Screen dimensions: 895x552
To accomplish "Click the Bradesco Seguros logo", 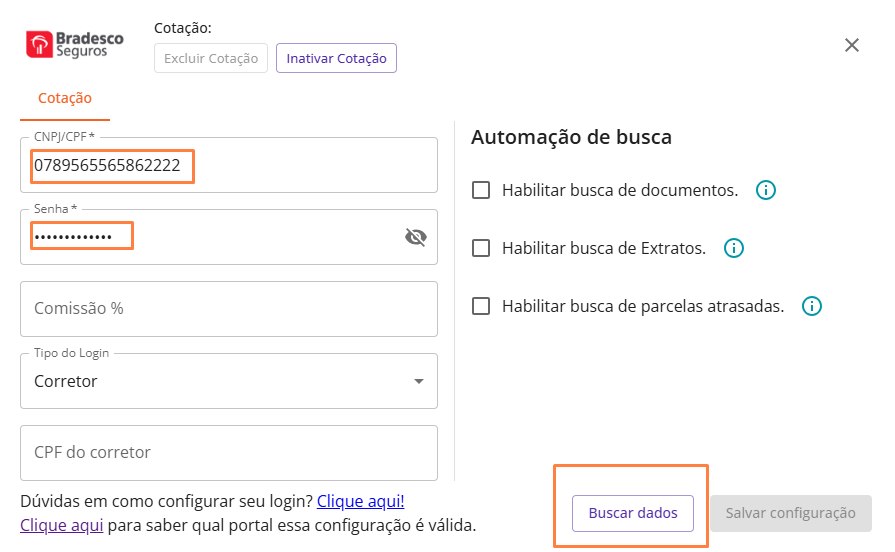I will [x=75, y=45].
